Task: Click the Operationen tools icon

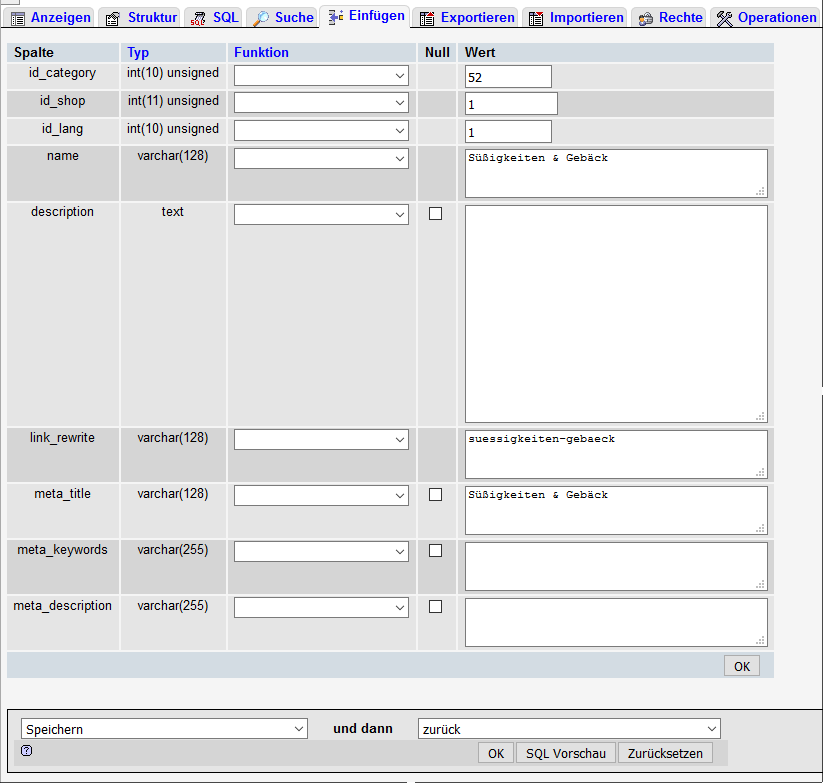Action: click(724, 19)
